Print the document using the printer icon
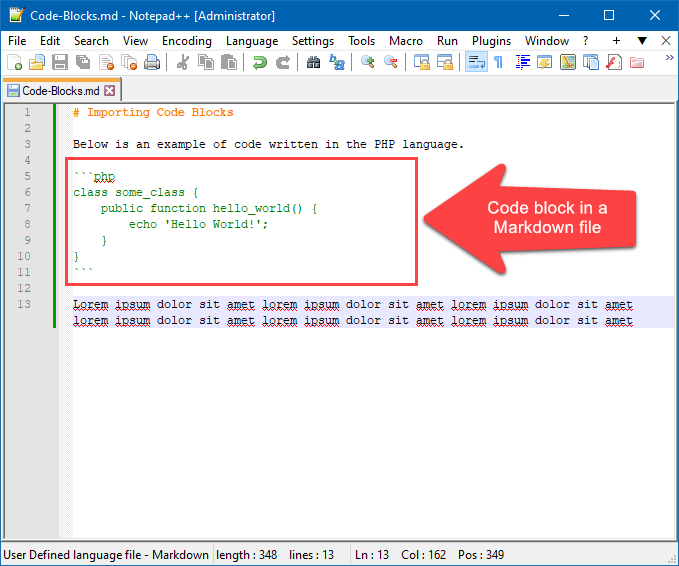Viewport: 679px width, 566px height. 152,62
